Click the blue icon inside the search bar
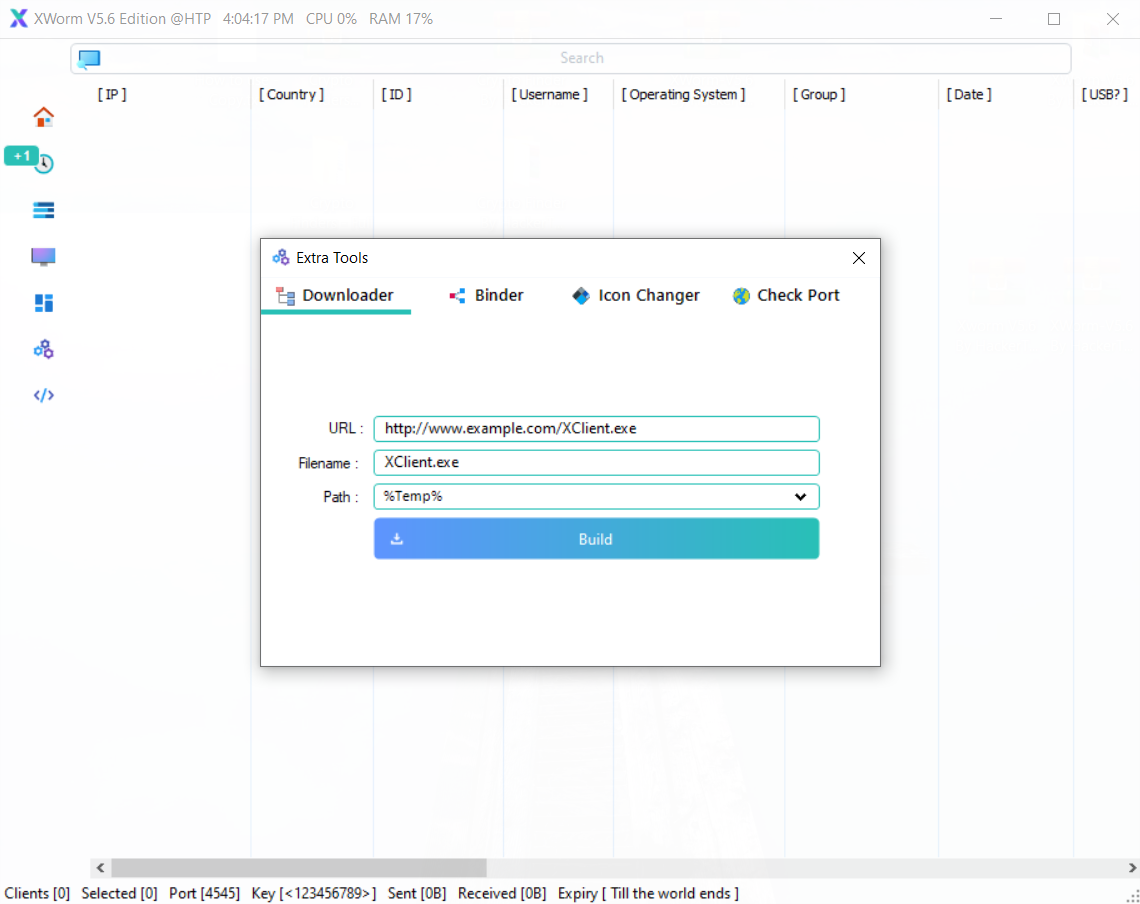 point(90,59)
